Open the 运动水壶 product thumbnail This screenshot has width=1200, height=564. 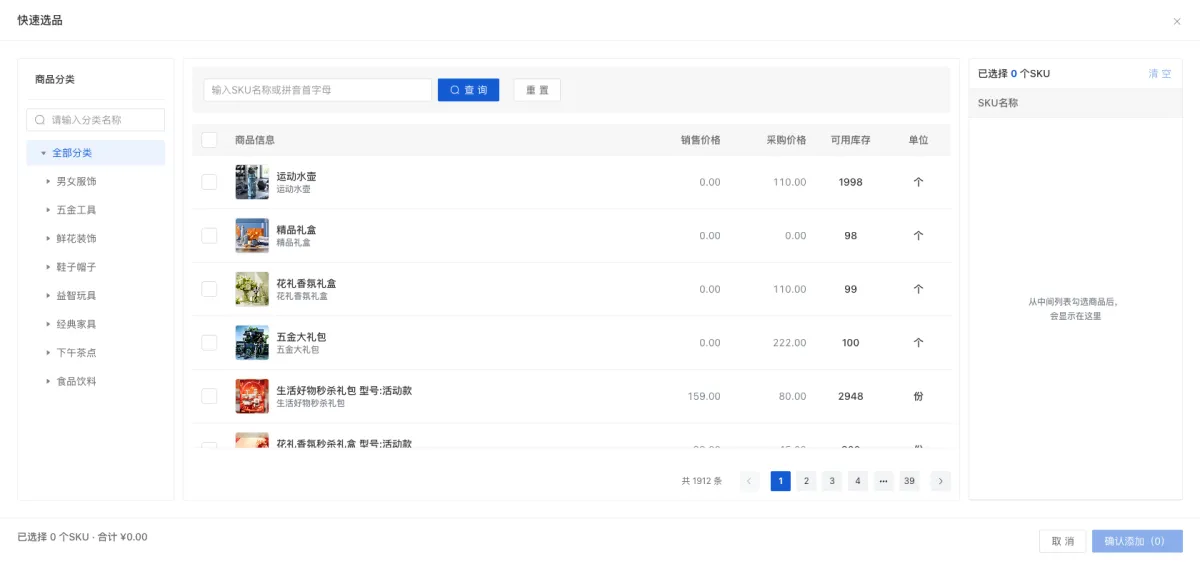click(x=252, y=182)
